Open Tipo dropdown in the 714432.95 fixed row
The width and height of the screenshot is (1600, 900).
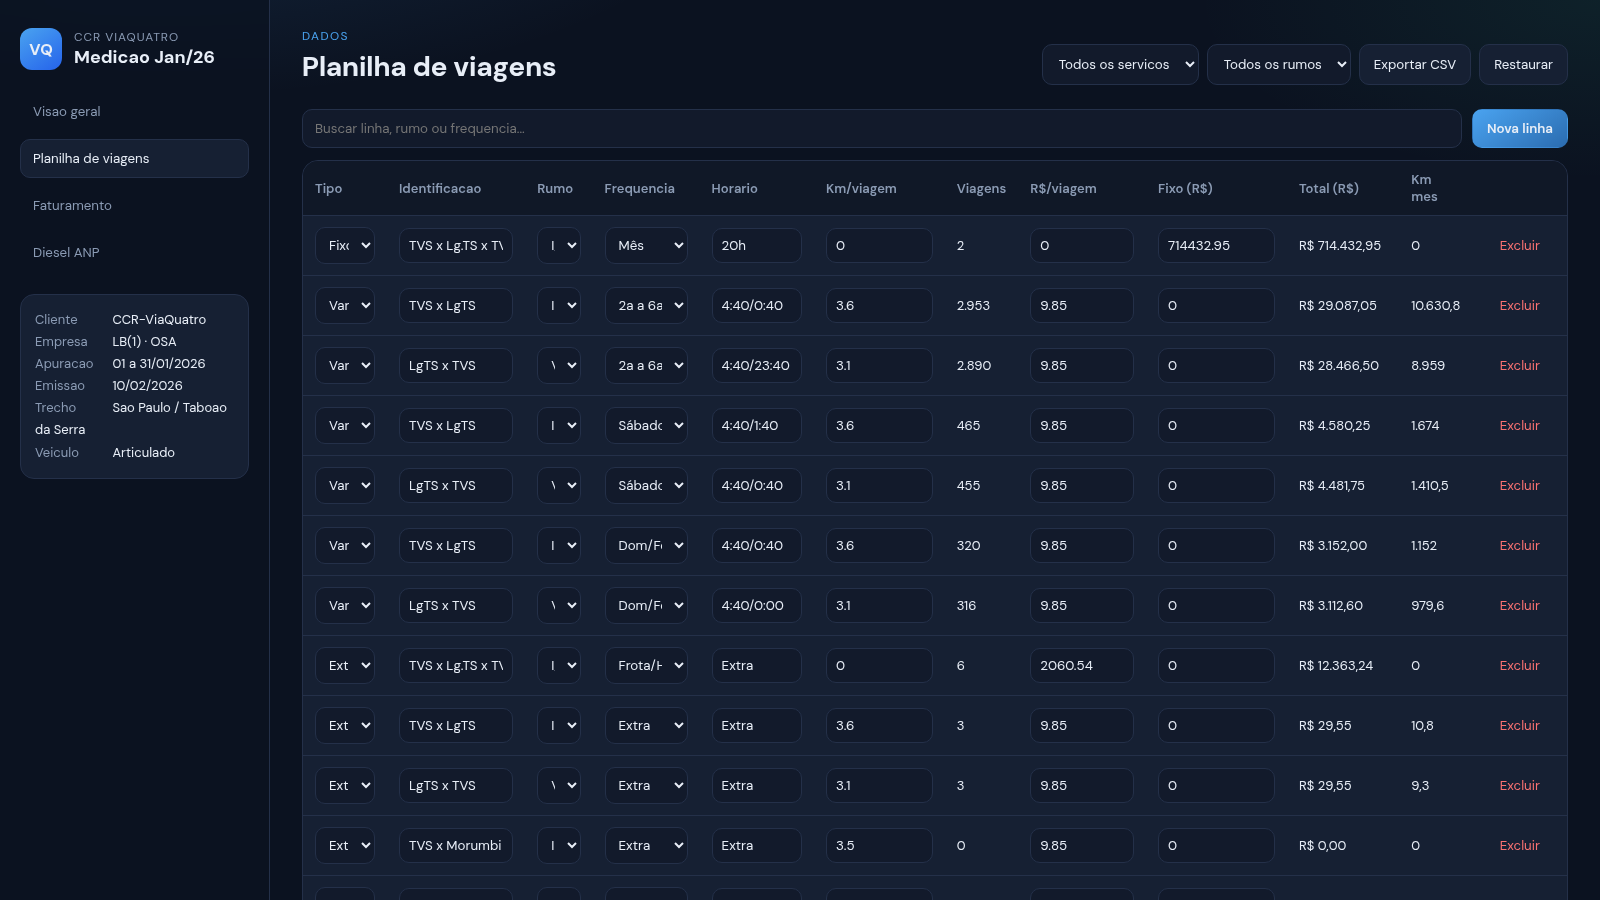[x=344, y=245]
